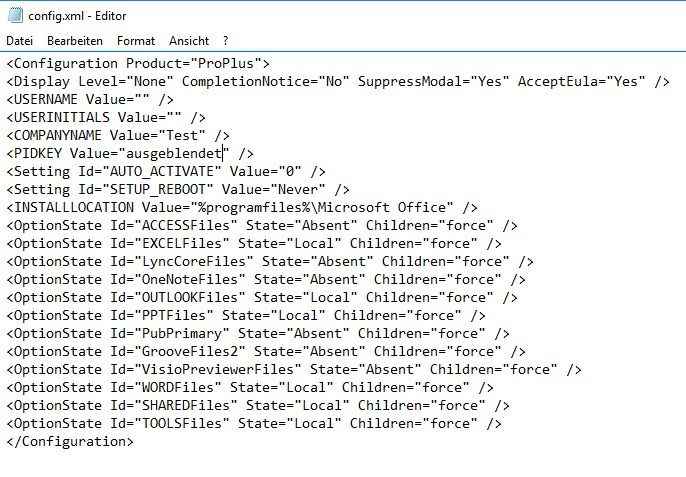The height and width of the screenshot is (477, 686).
Task: Click the VisioPreviewerFiles OptionState line
Action: point(294,369)
